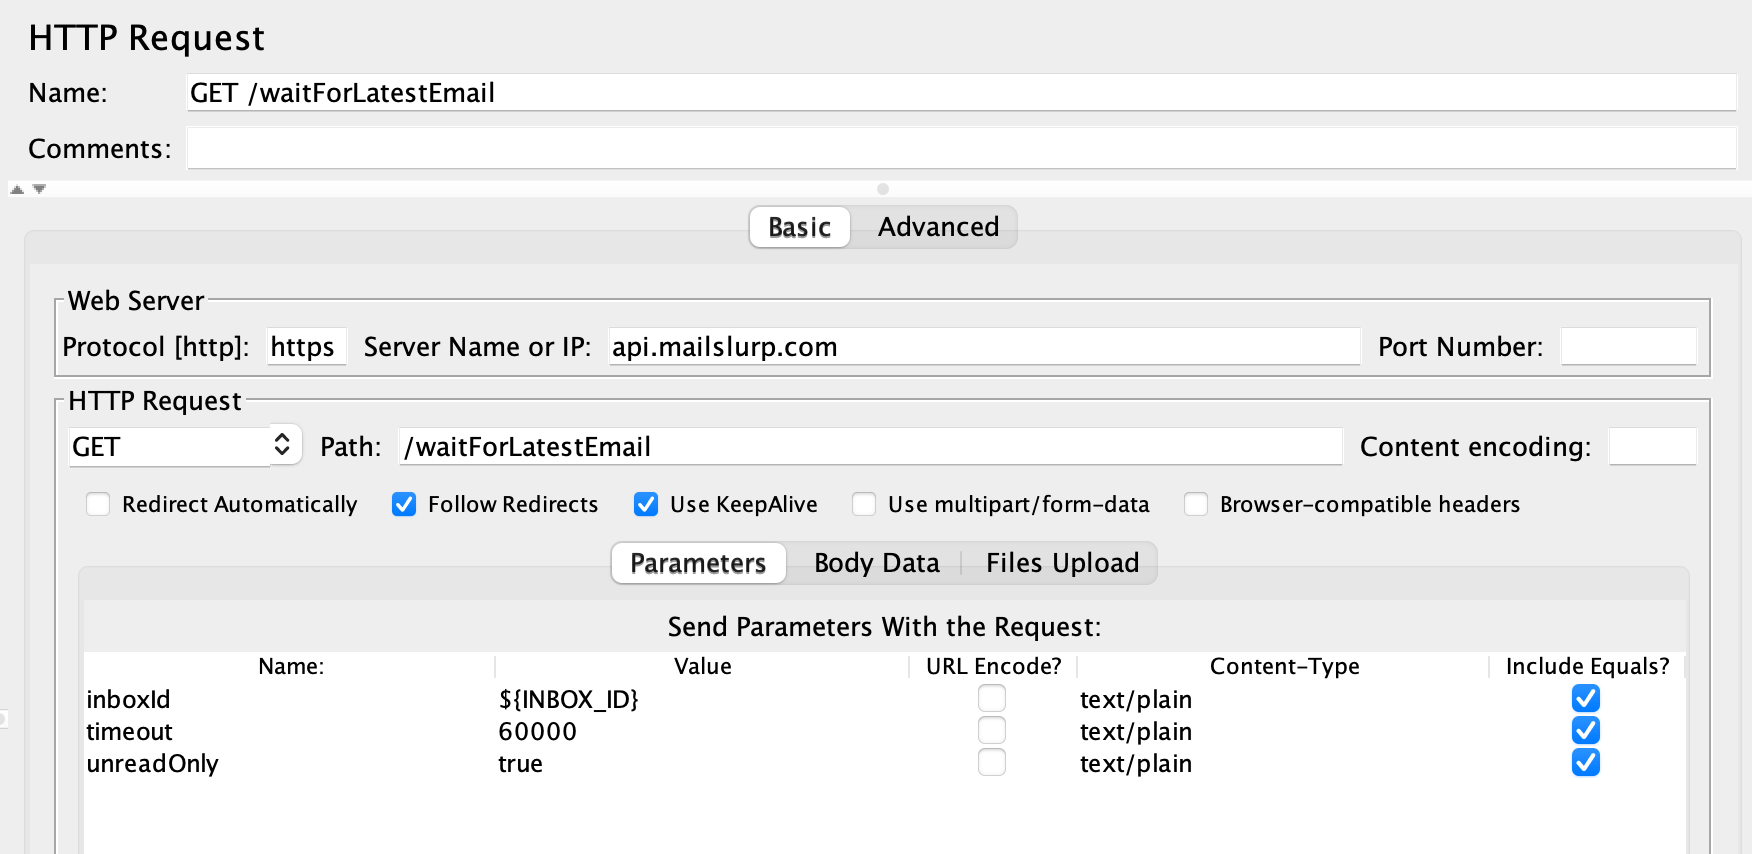Enable URL Encode for inboxId row
The width and height of the screenshot is (1752, 854).
[992, 698]
